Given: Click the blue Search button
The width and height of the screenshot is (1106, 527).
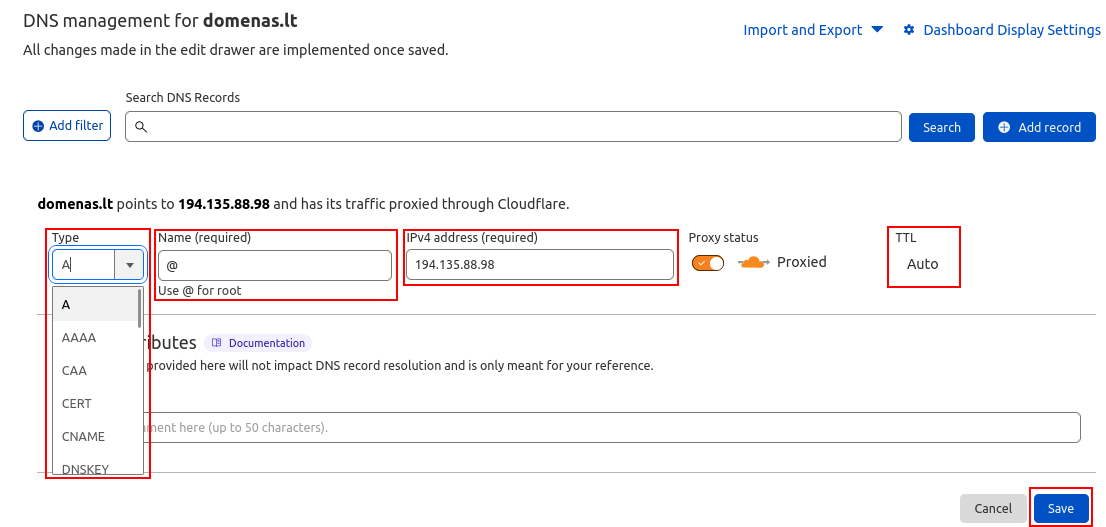Looking at the screenshot, I should pos(941,127).
